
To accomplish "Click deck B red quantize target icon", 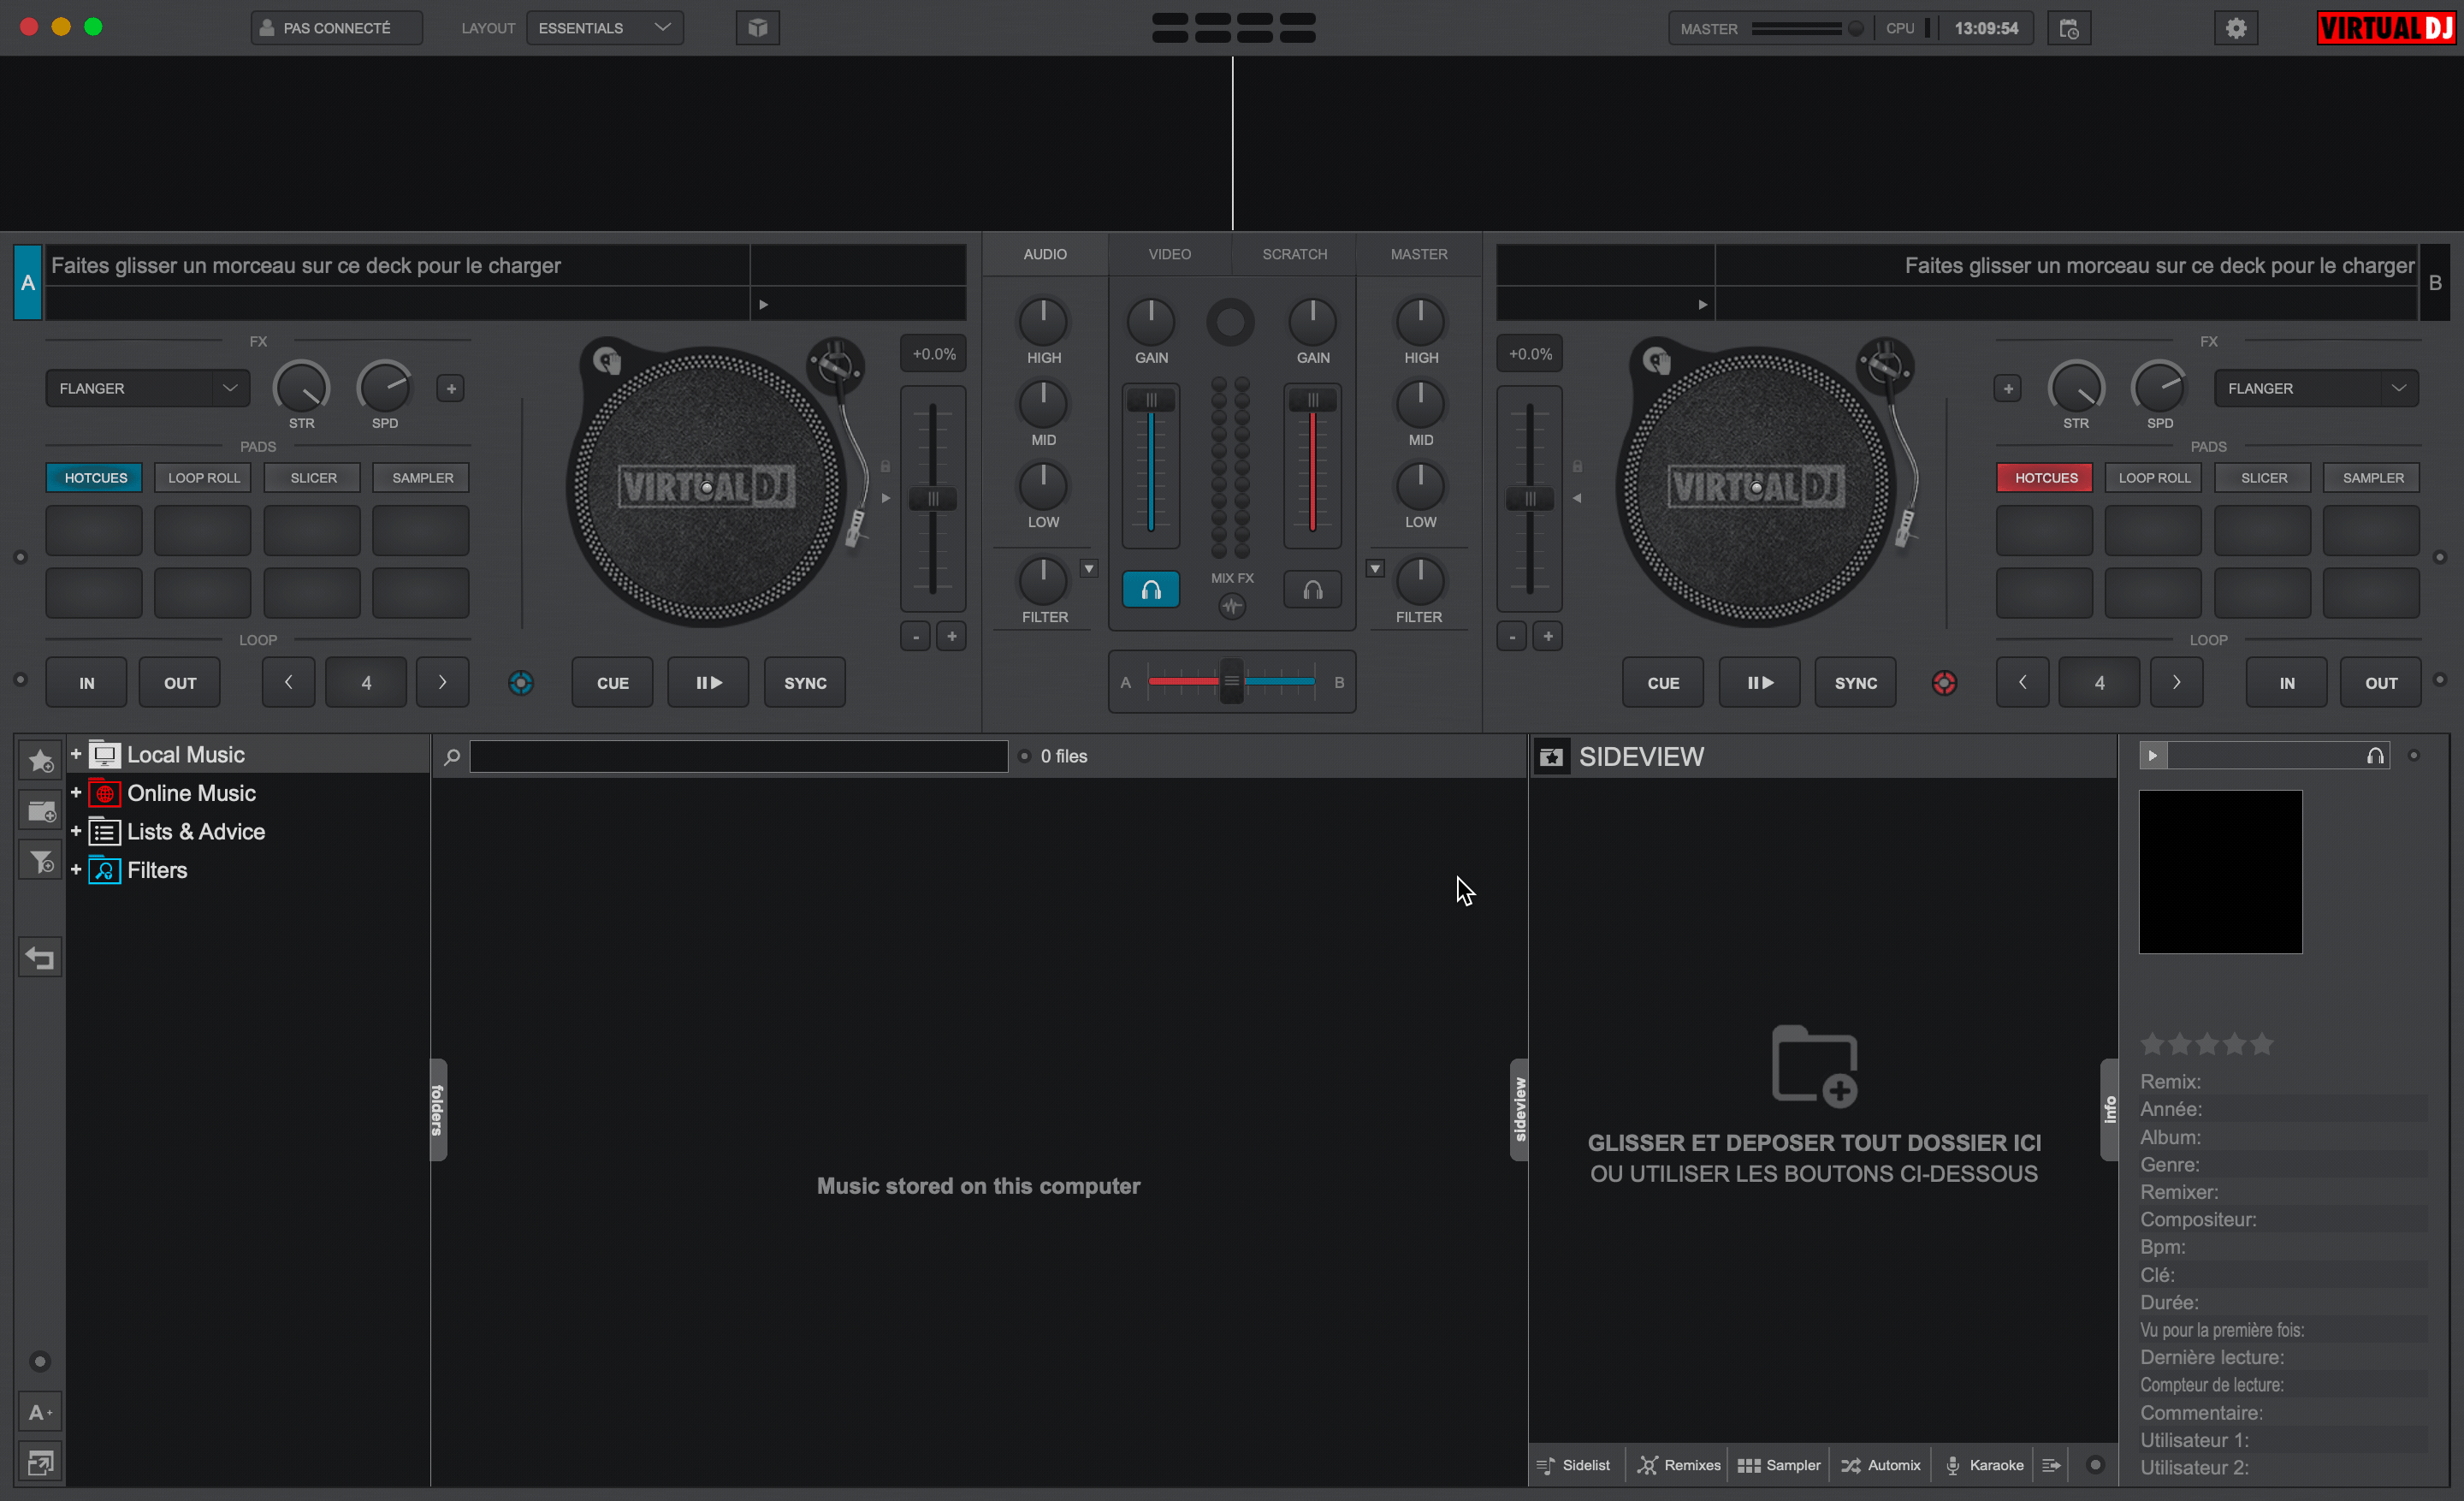I will [x=1944, y=683].
